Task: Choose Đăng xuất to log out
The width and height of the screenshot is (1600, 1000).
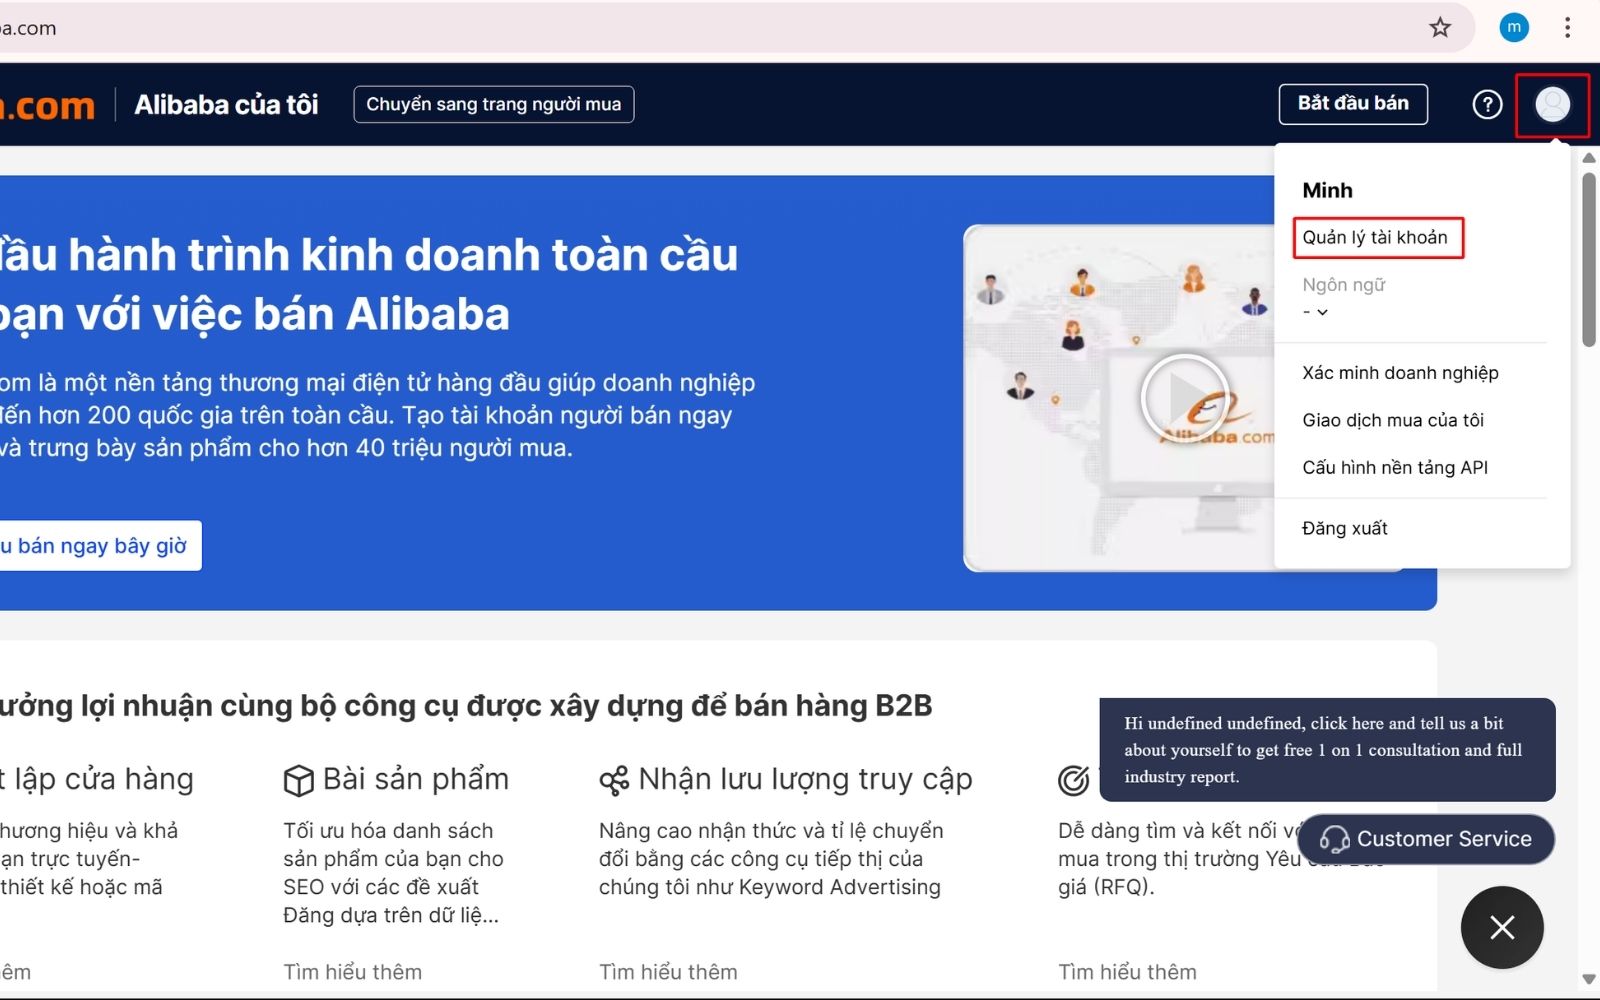Action: (1345, 528)
